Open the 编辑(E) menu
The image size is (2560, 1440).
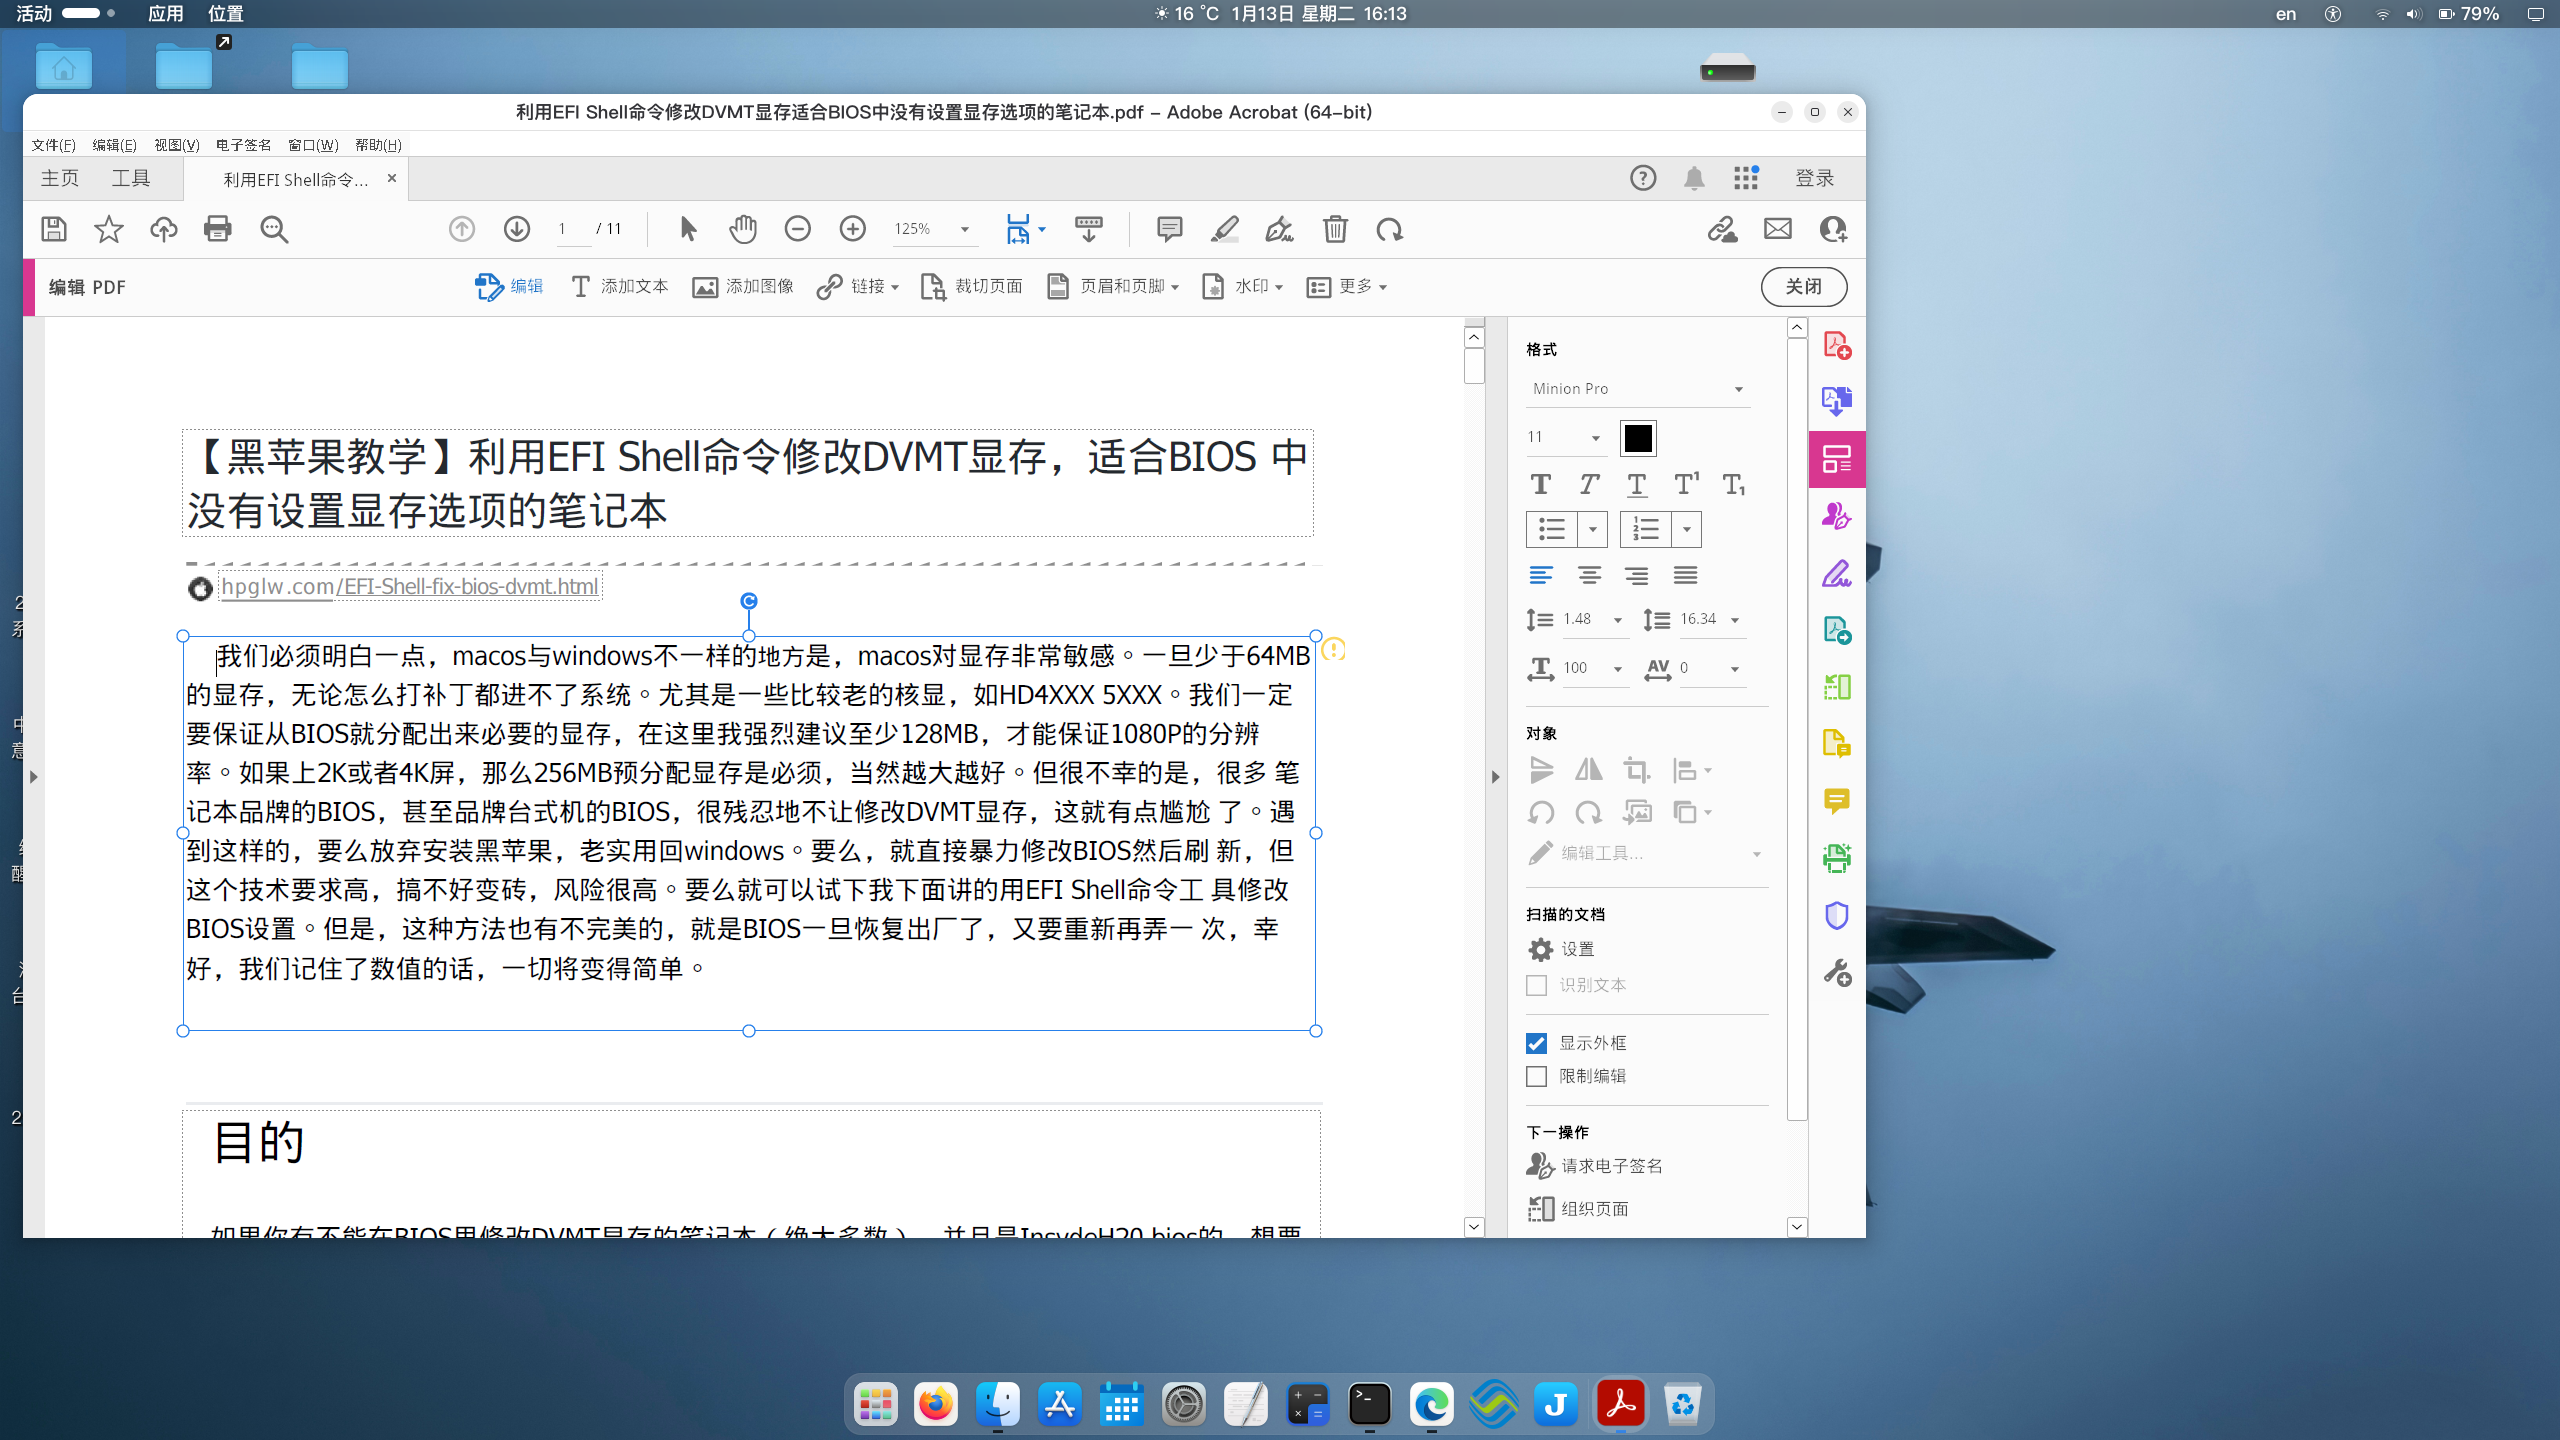click(x=115, y=144)
